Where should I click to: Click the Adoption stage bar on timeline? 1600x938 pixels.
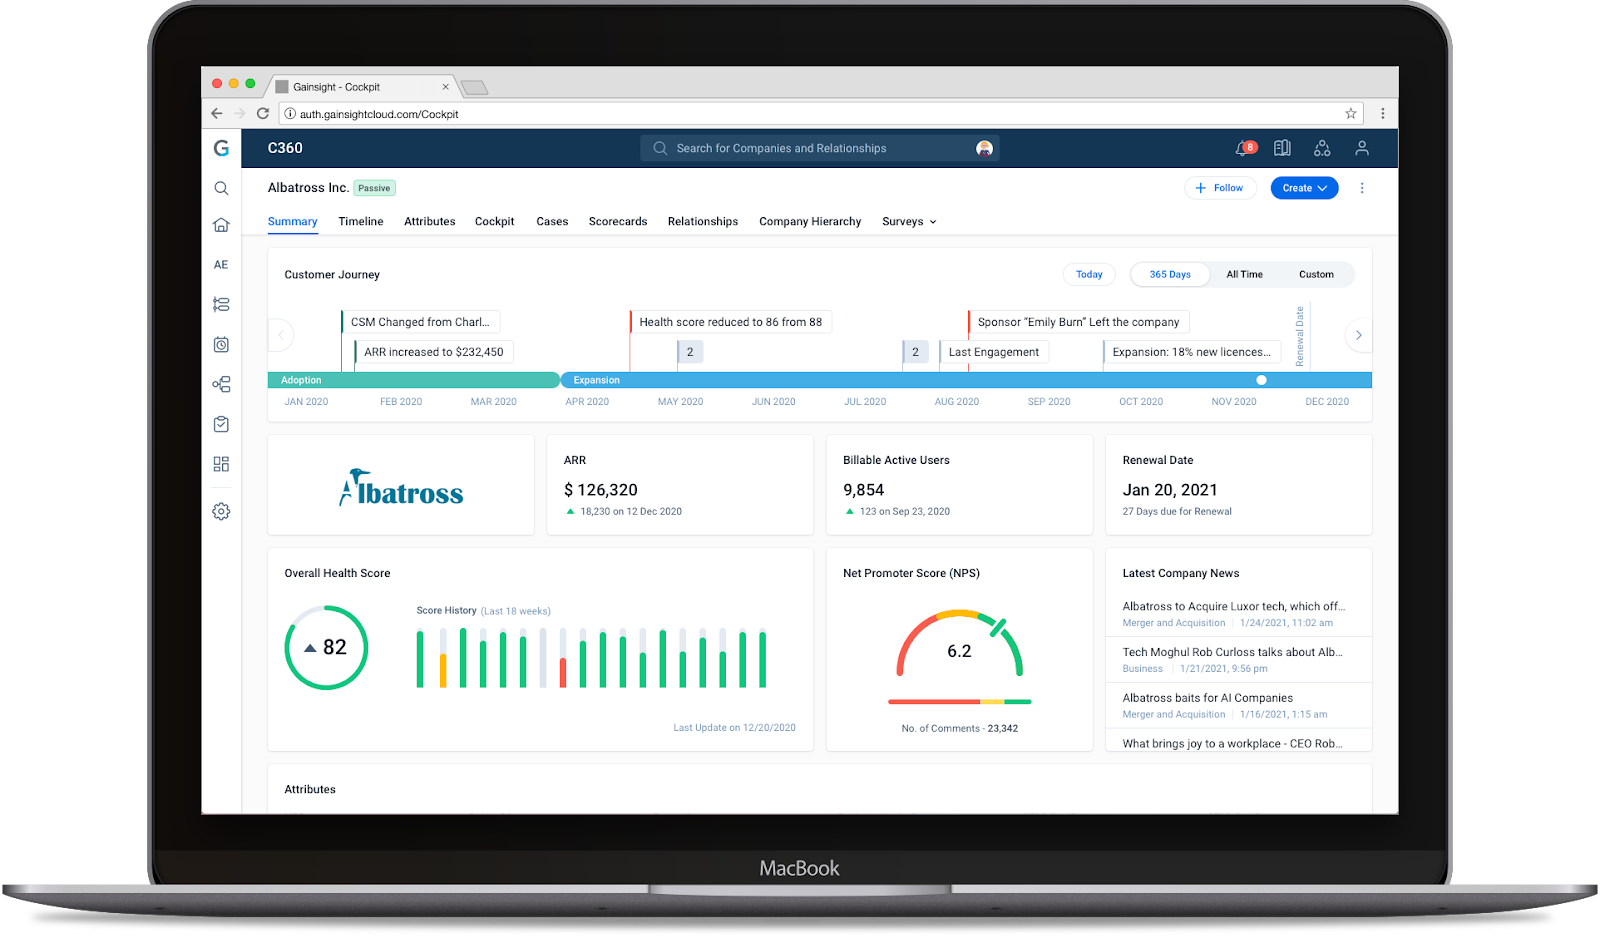(413, 380)
